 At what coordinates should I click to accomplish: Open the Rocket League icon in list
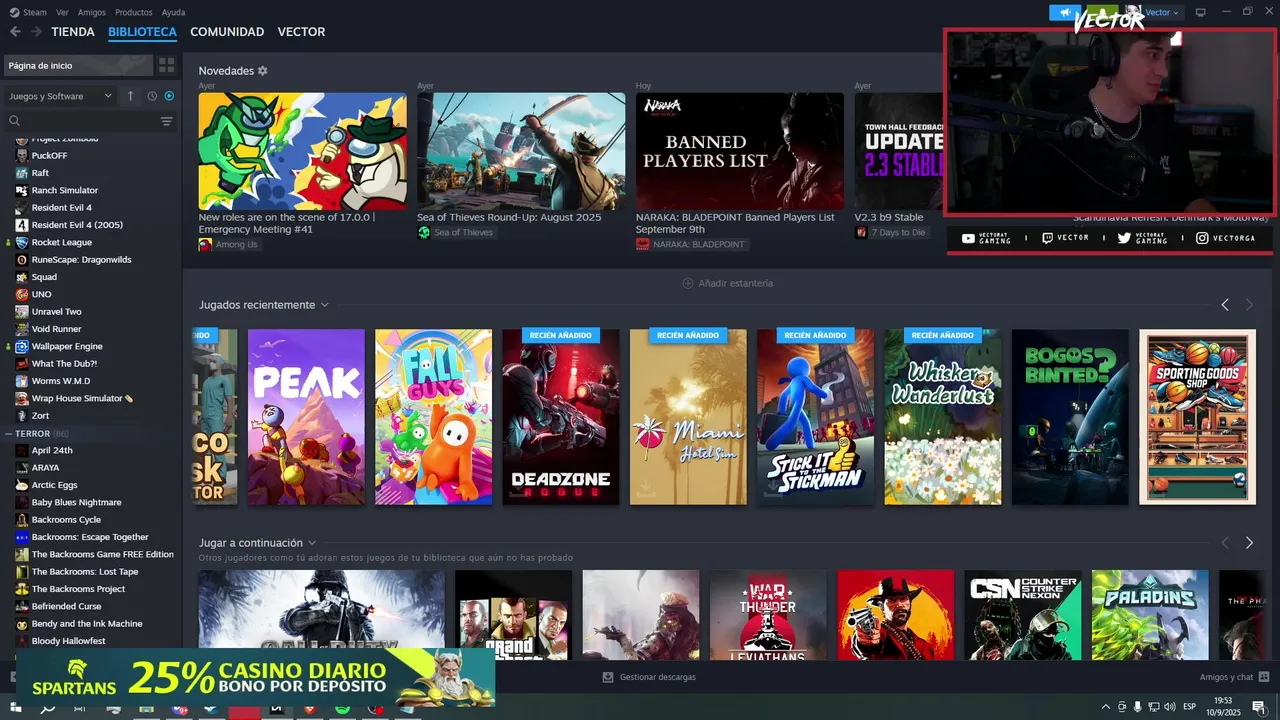[x=22, y=242]
